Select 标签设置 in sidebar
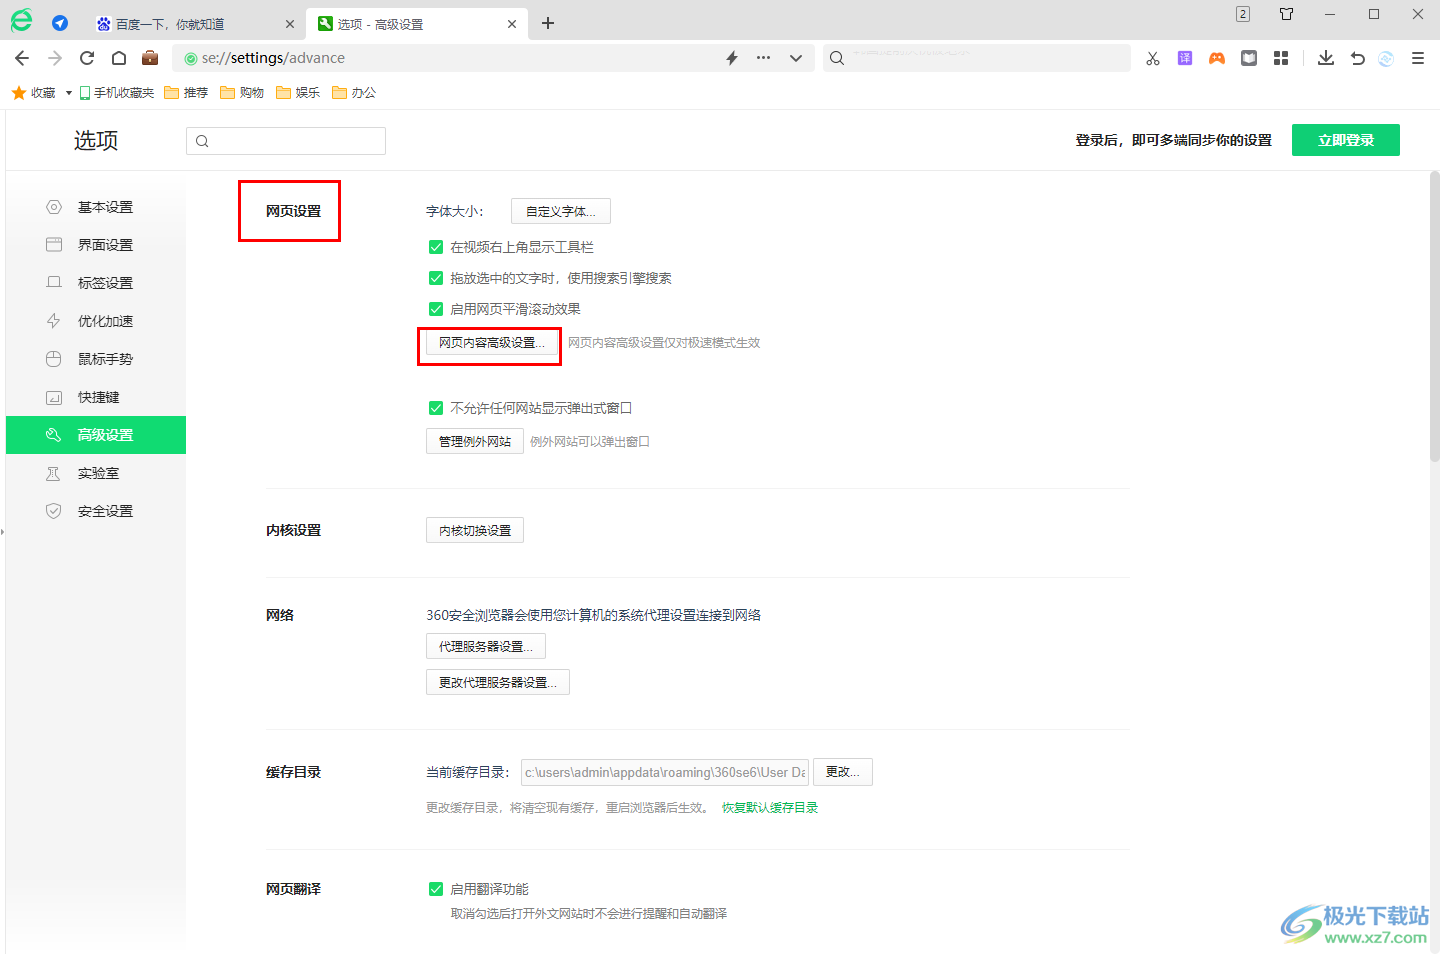The height and width of the screenshot is (954, 1440). (96, 283)
